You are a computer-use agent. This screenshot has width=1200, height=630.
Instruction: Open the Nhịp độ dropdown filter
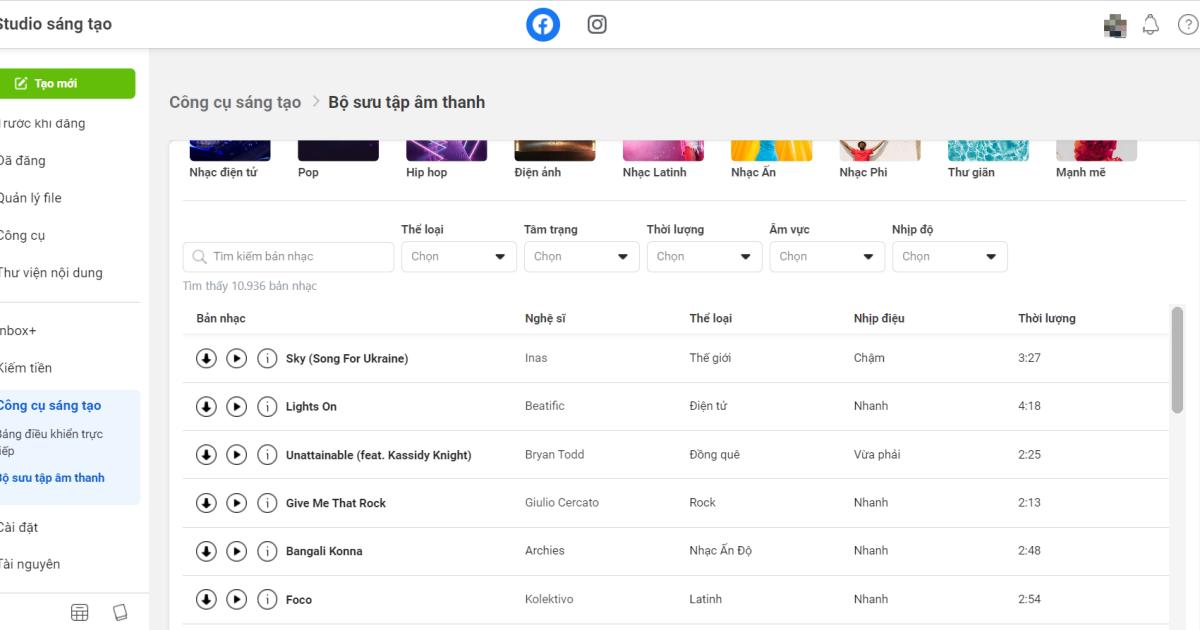pyautogui.click(x=949, y=257)
